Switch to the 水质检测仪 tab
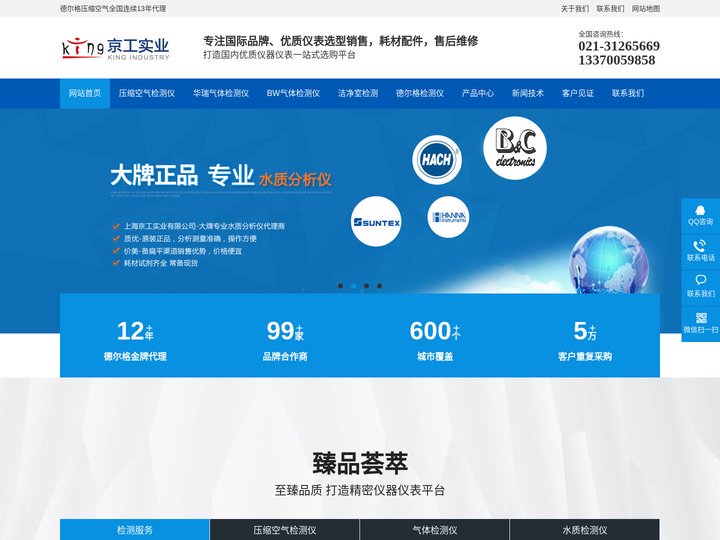This screenshot has width=720, height=540. (585, 530)
